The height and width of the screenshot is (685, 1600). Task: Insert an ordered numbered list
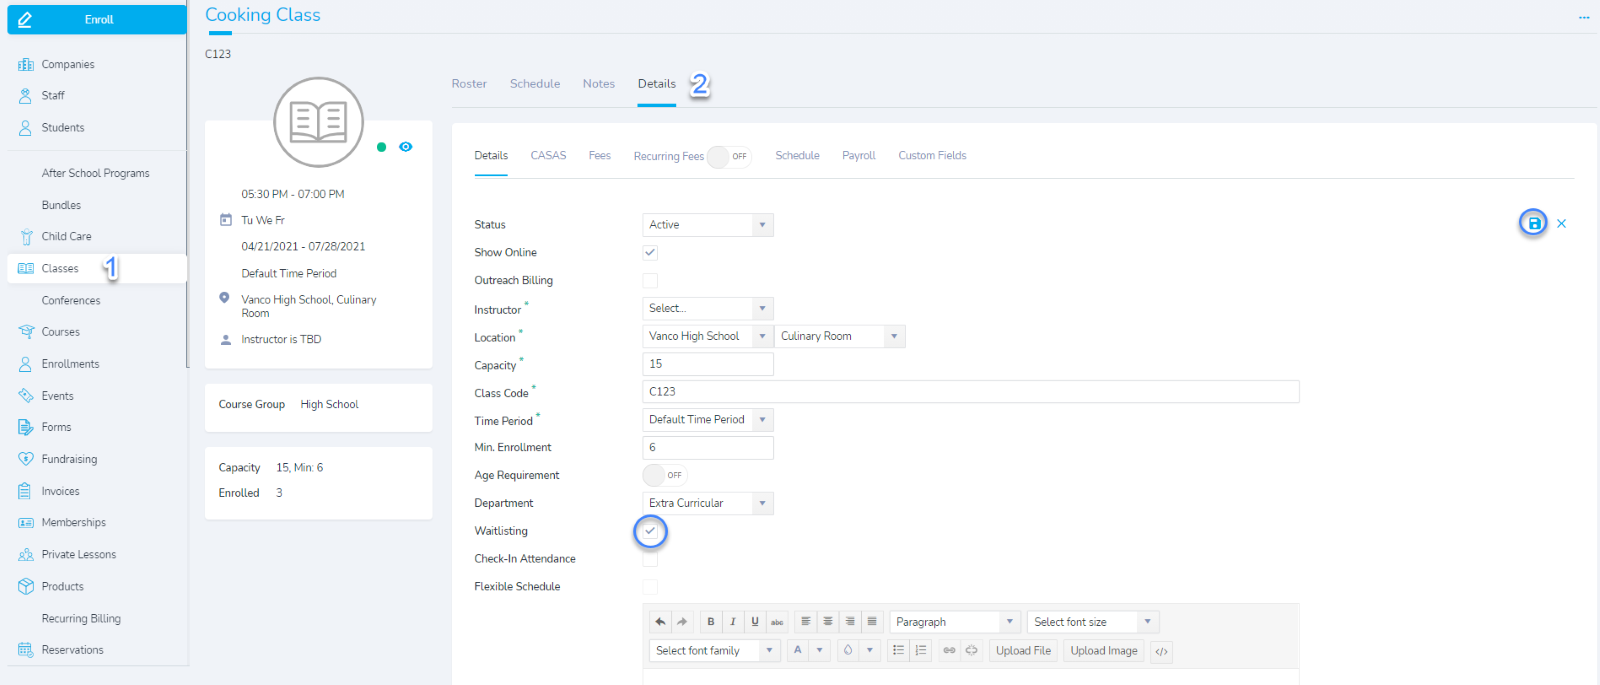921,651
